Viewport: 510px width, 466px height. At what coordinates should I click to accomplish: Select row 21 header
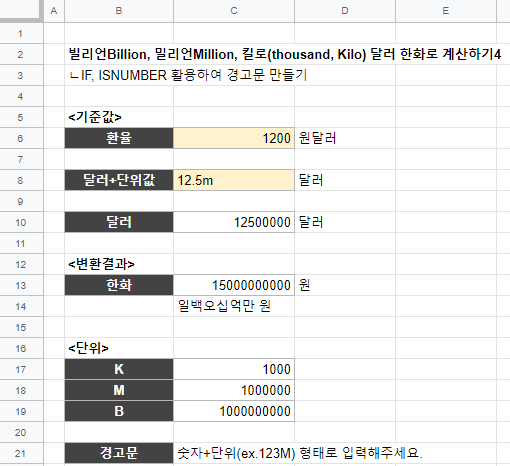pyautogui.click(x=21, y=453)
